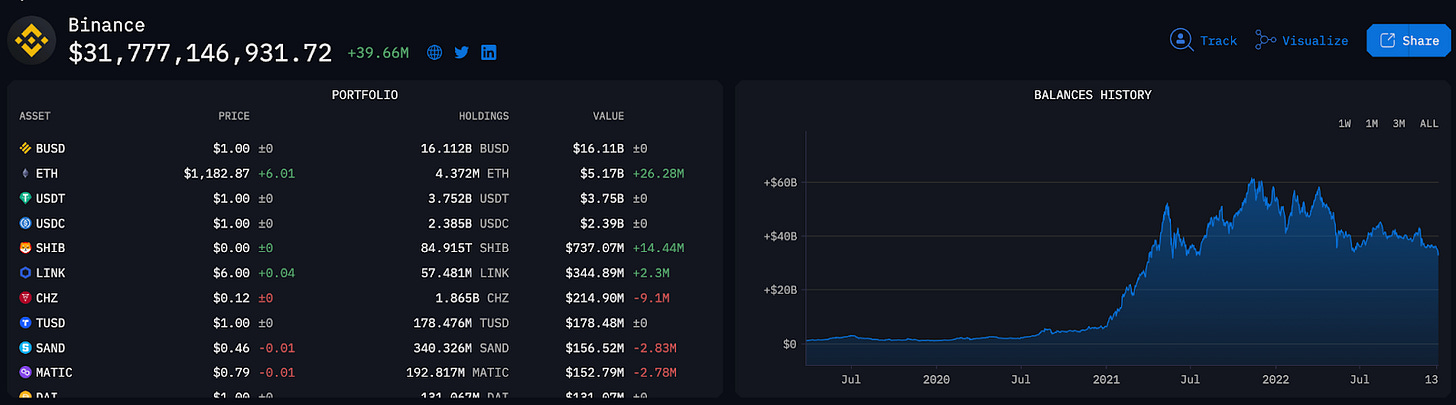Click the -2.83M SAND value change
The height and width of the screenshot is (405, 1456).
[654, 348]
